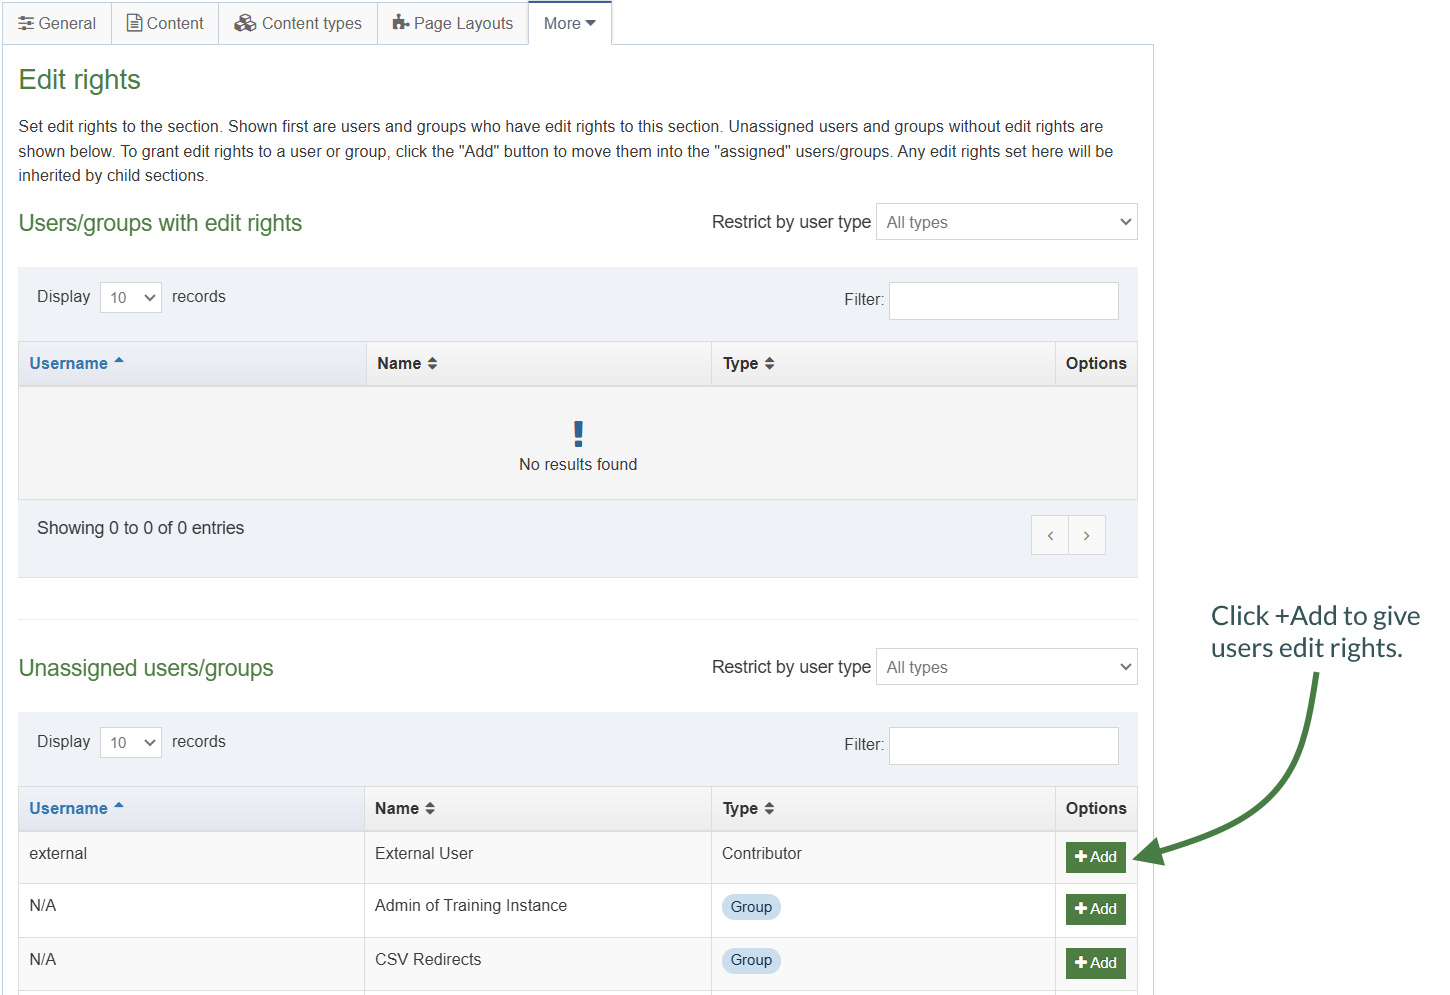
Task: Click the Filter field for unassigned users
Action: coord(1003,745)
